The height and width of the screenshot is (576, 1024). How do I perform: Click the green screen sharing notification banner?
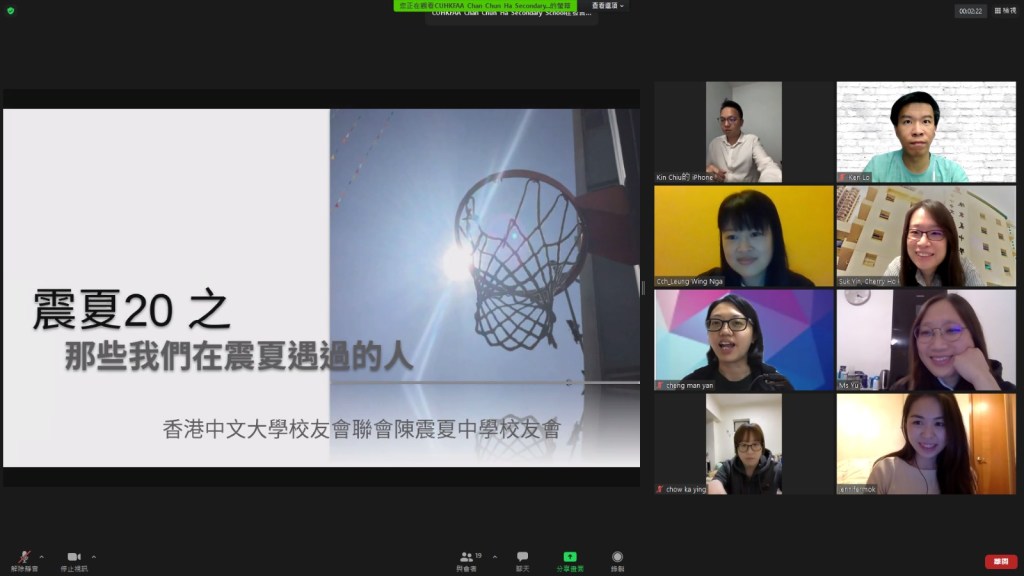pyautogui.click(x=484, y=6)
